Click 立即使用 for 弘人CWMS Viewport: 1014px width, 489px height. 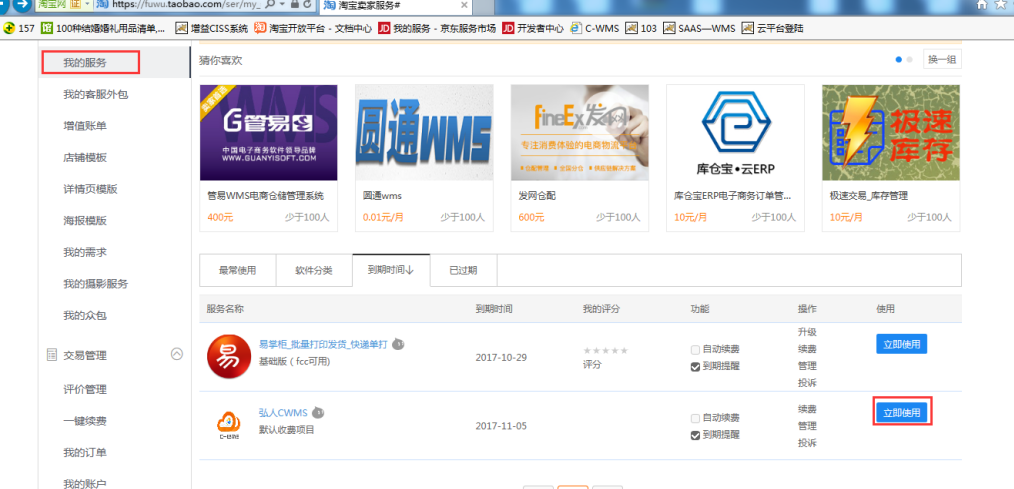[901, 412]
